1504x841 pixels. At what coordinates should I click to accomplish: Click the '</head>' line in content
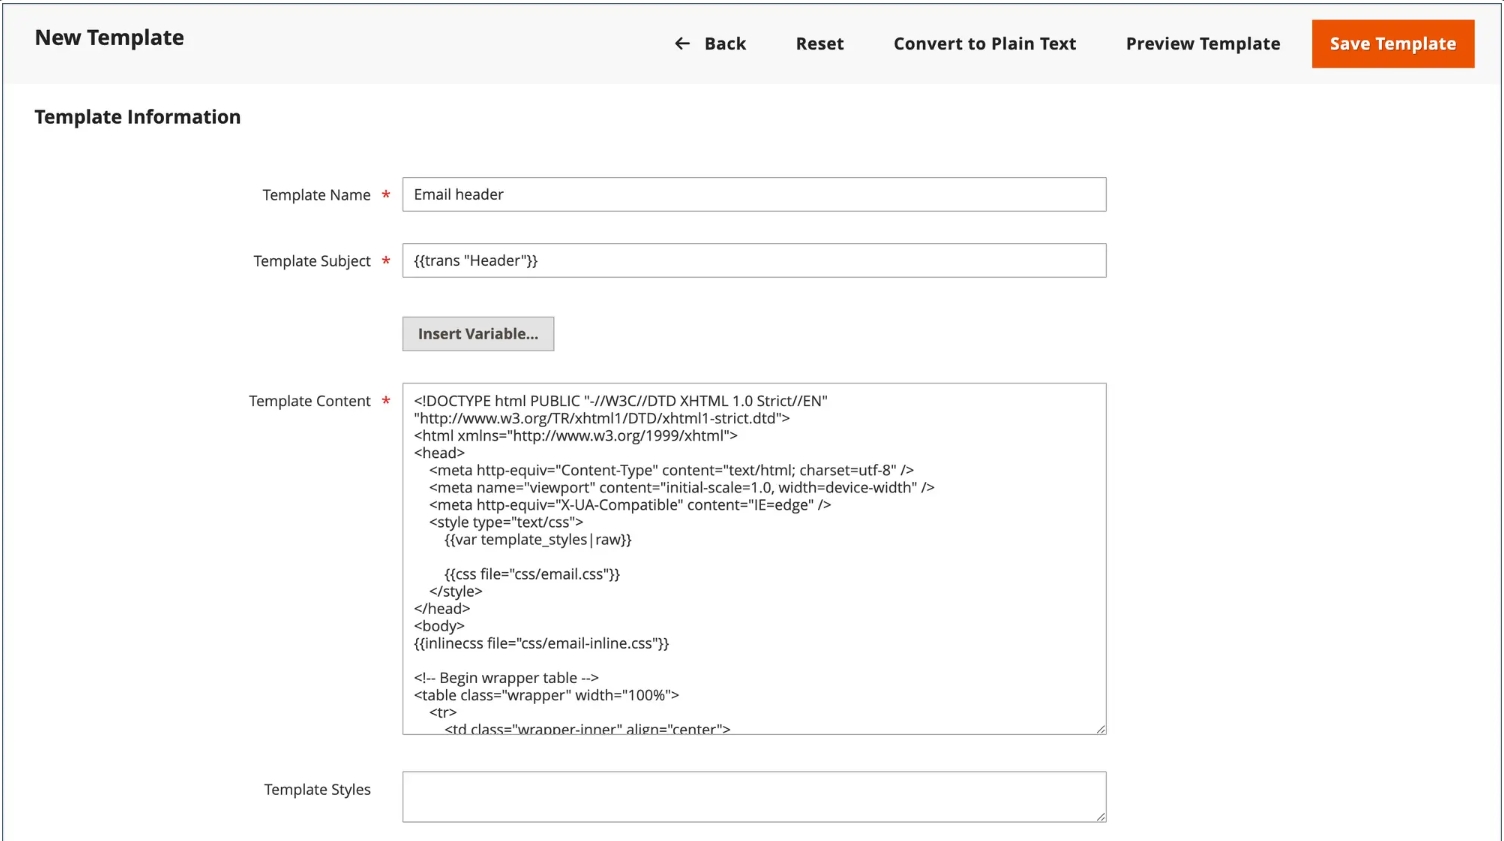coord(441,609)
